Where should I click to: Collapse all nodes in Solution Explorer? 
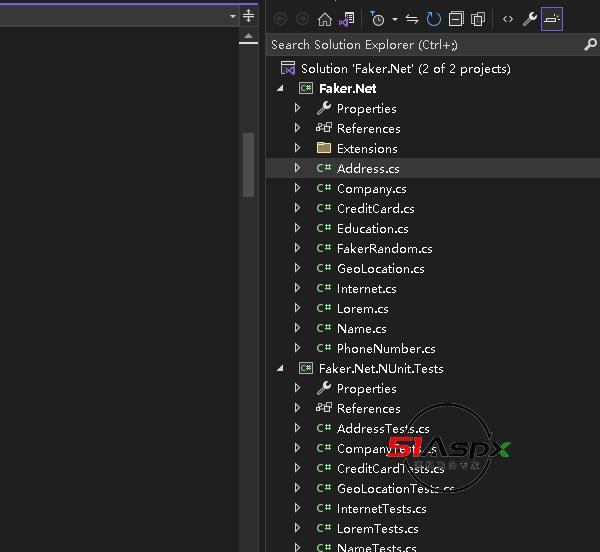pyautogui.click(x=456, y=19)
